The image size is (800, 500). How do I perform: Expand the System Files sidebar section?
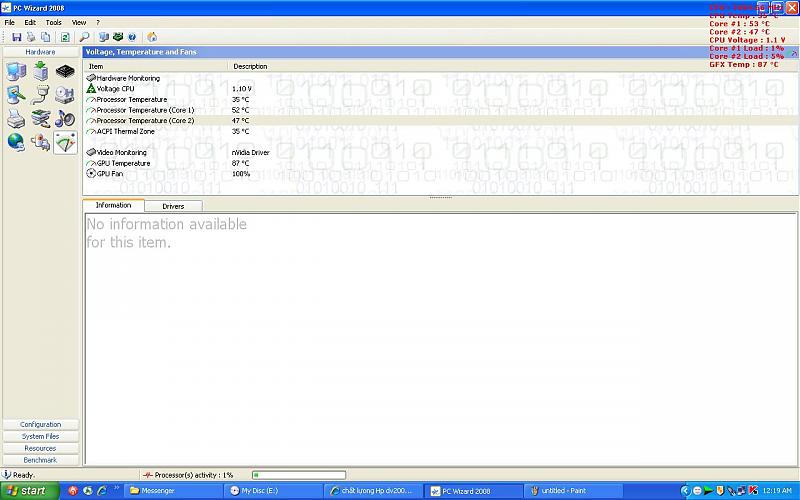click(x=41, y=436)
